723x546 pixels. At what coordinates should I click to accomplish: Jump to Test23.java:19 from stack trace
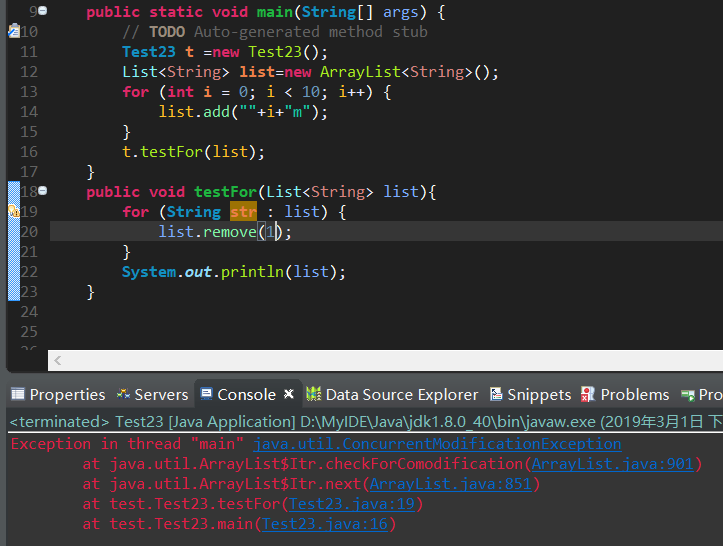pyautogui.click(x=352, y=504)
